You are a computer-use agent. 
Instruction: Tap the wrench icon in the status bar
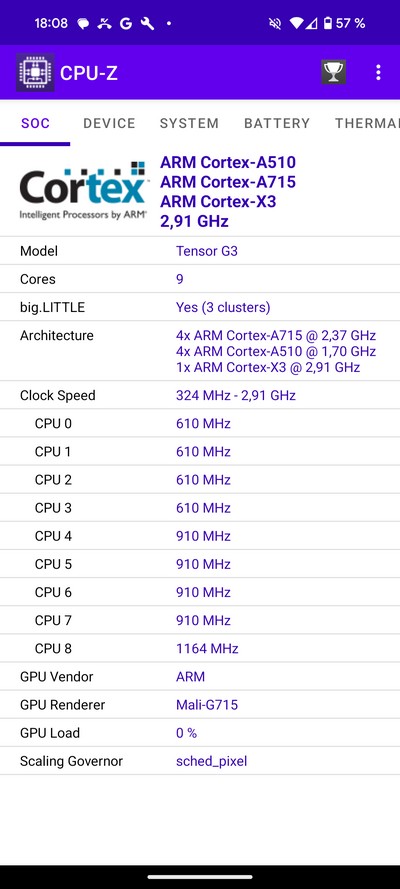pyautogui.click(x=147, y=23)
